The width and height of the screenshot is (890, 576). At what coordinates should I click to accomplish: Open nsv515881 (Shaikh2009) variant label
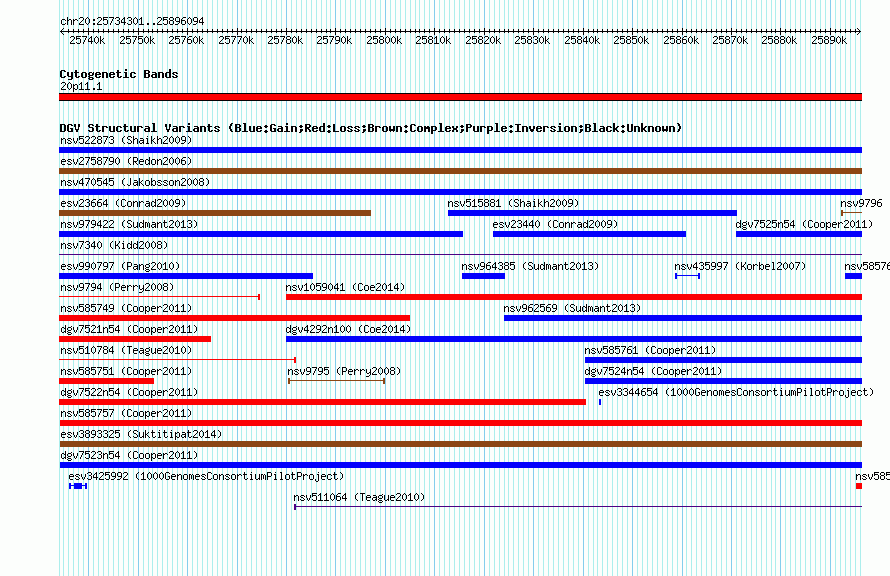click(x=513, y=203)
